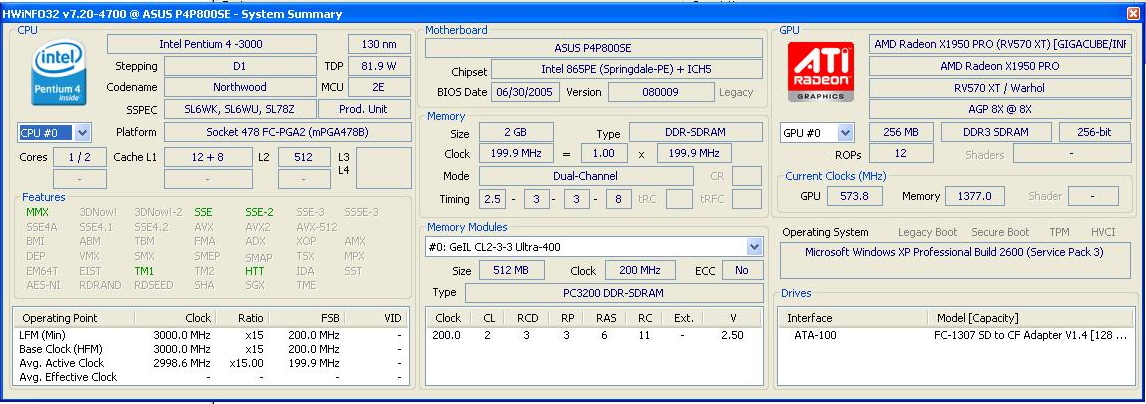Click the Socket 478 FC-PGA2 platform field

point(287,132)
